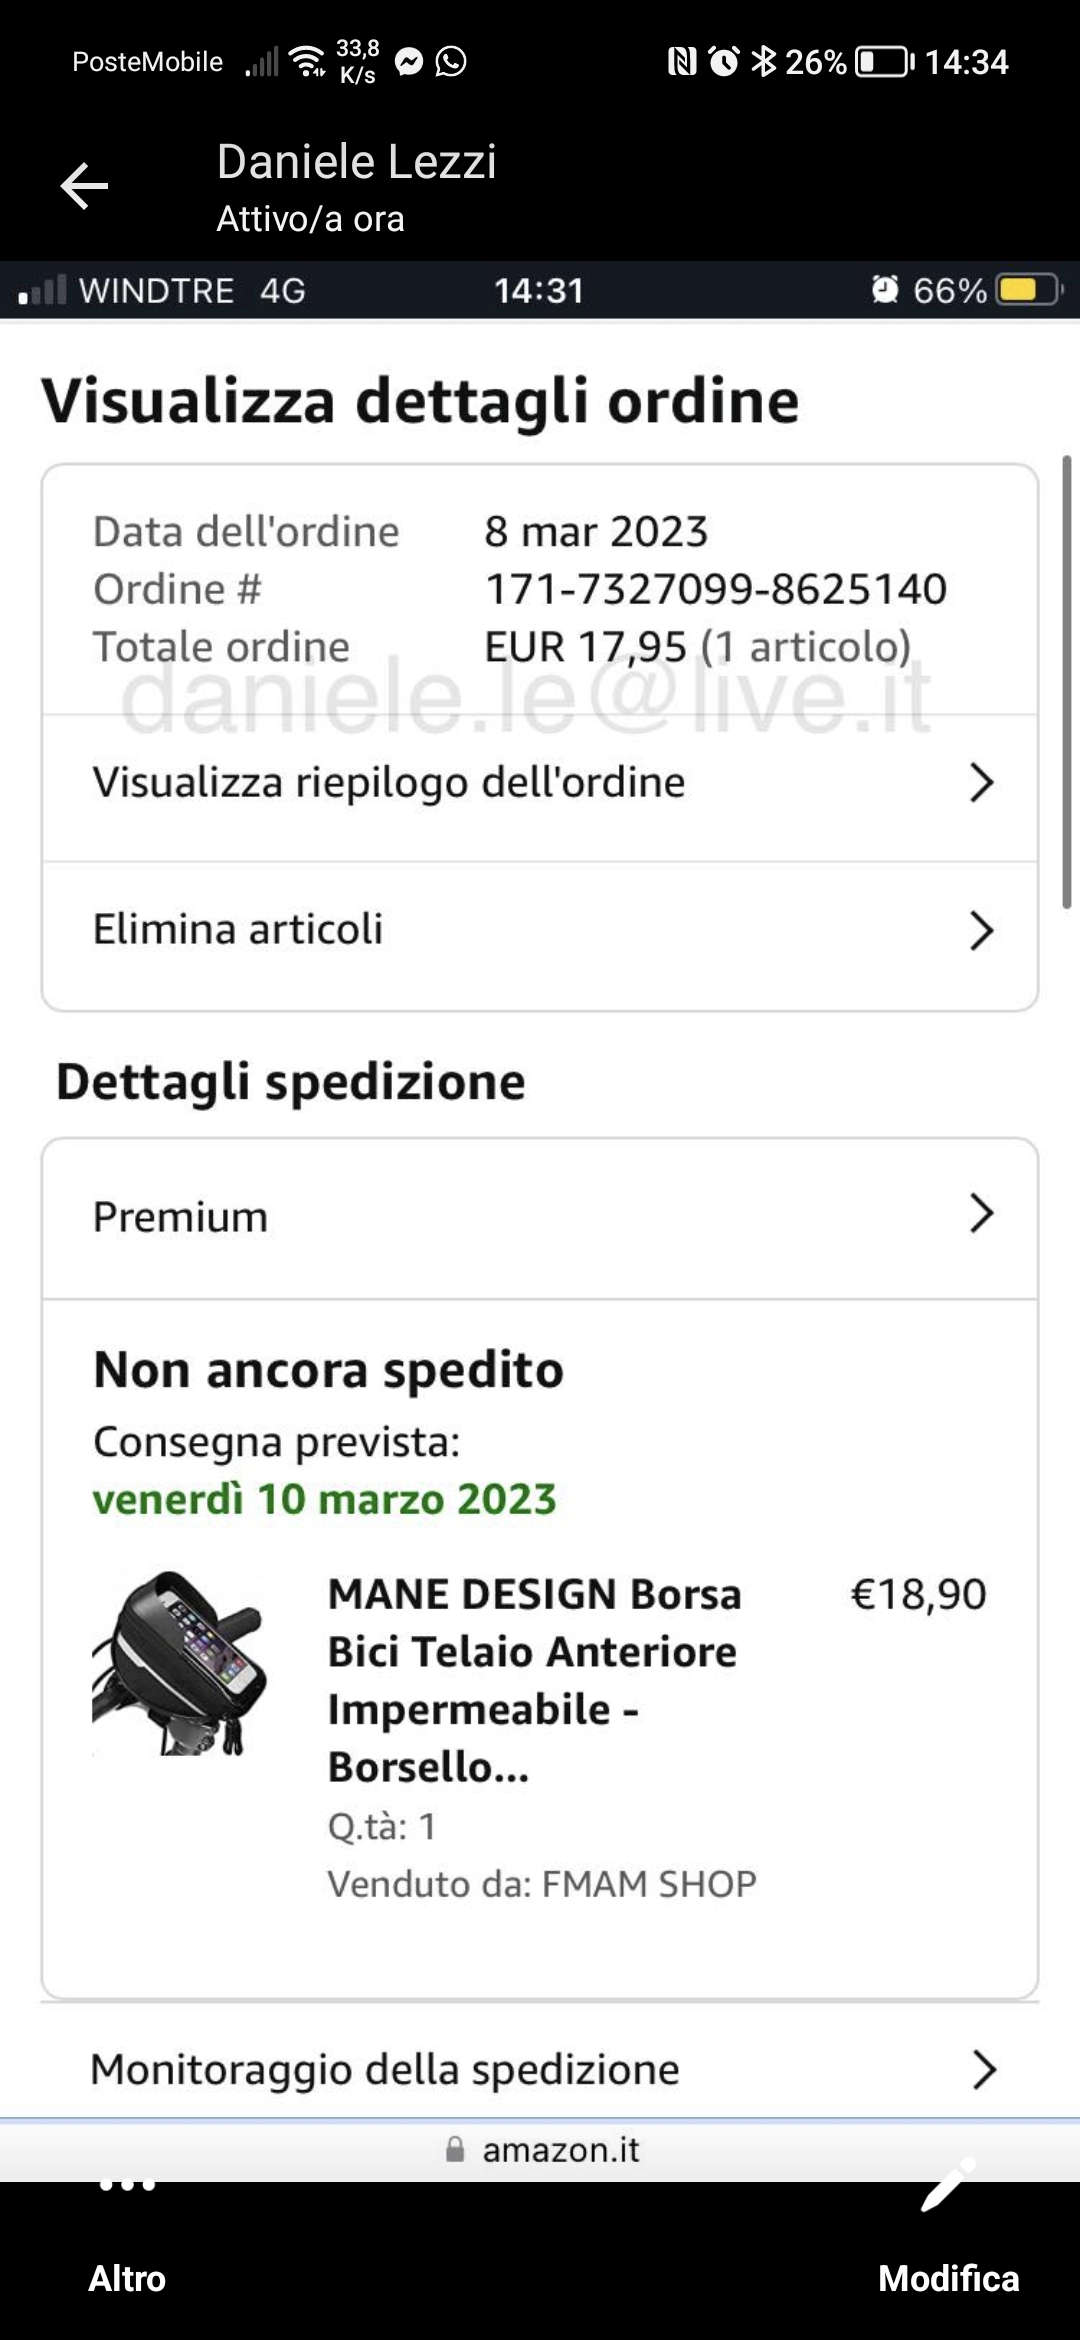Tap the back arrow icon
Screen dimensions: 1080x2340
coord(84,186)
